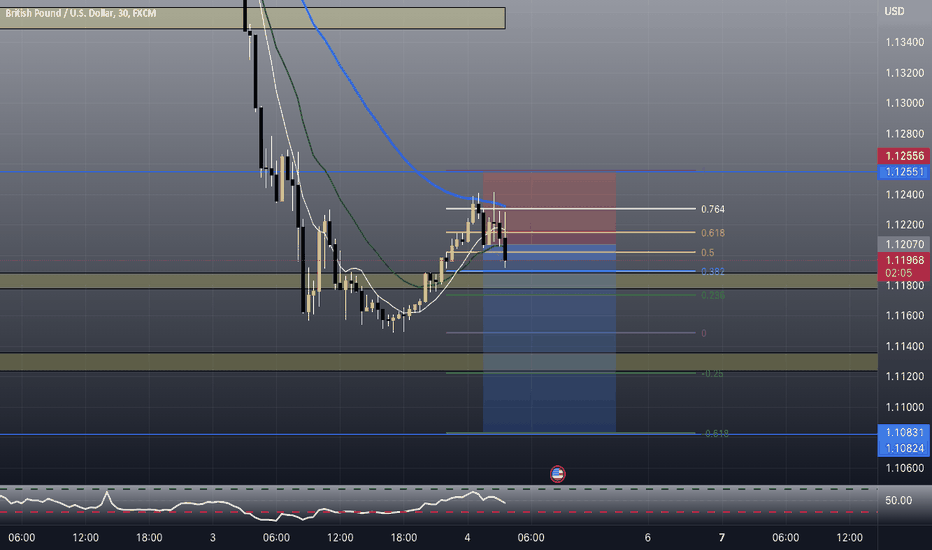
Task: Click the USD currency label on price axis
Action: (894, 11)
